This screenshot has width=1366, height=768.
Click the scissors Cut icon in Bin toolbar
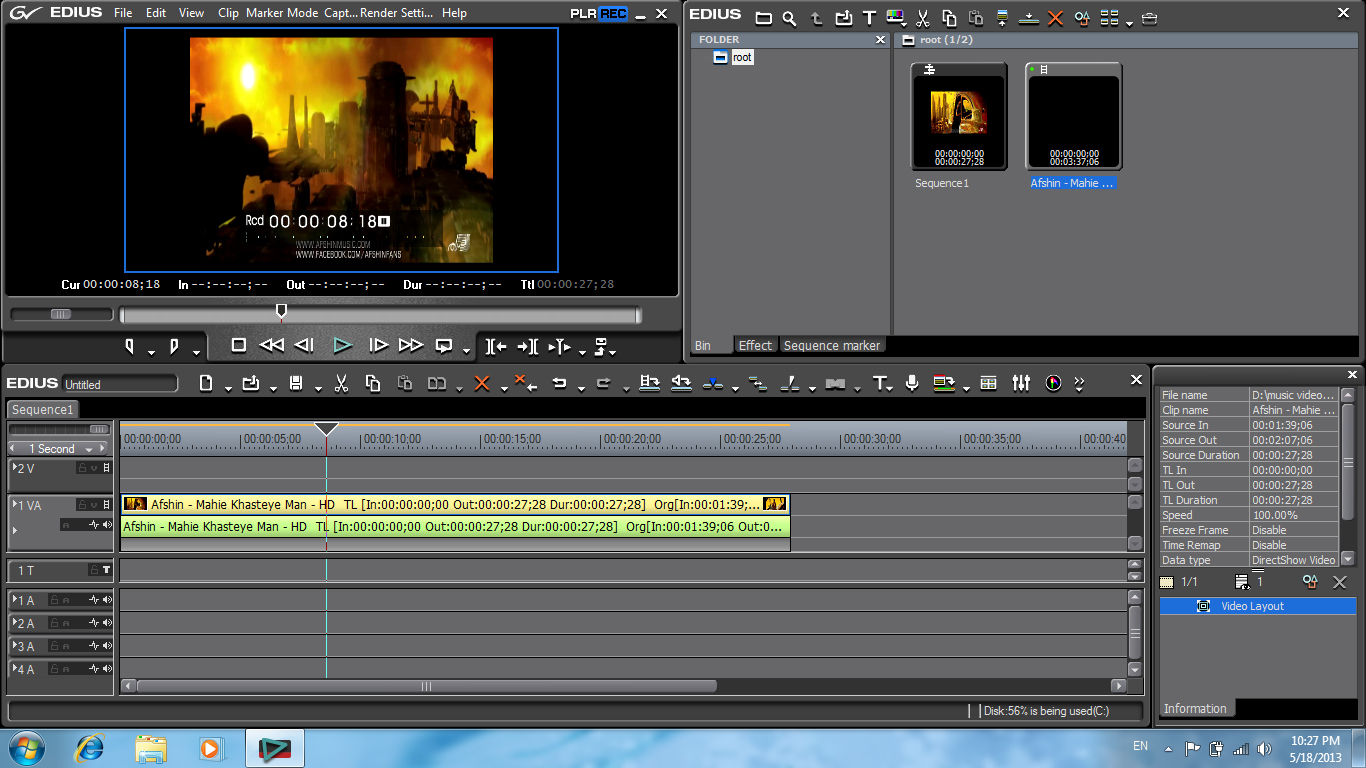(922, 18)
